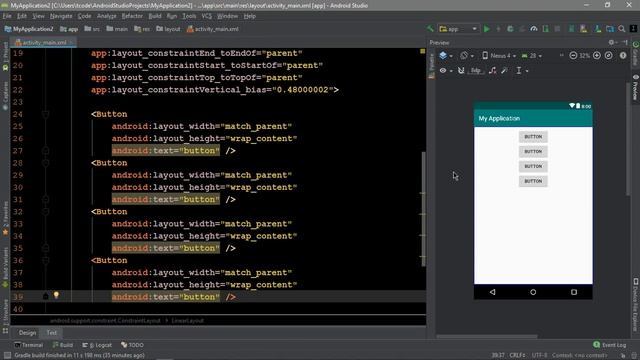Open the Preview panel gear settings dropdown

pos(612,42)
